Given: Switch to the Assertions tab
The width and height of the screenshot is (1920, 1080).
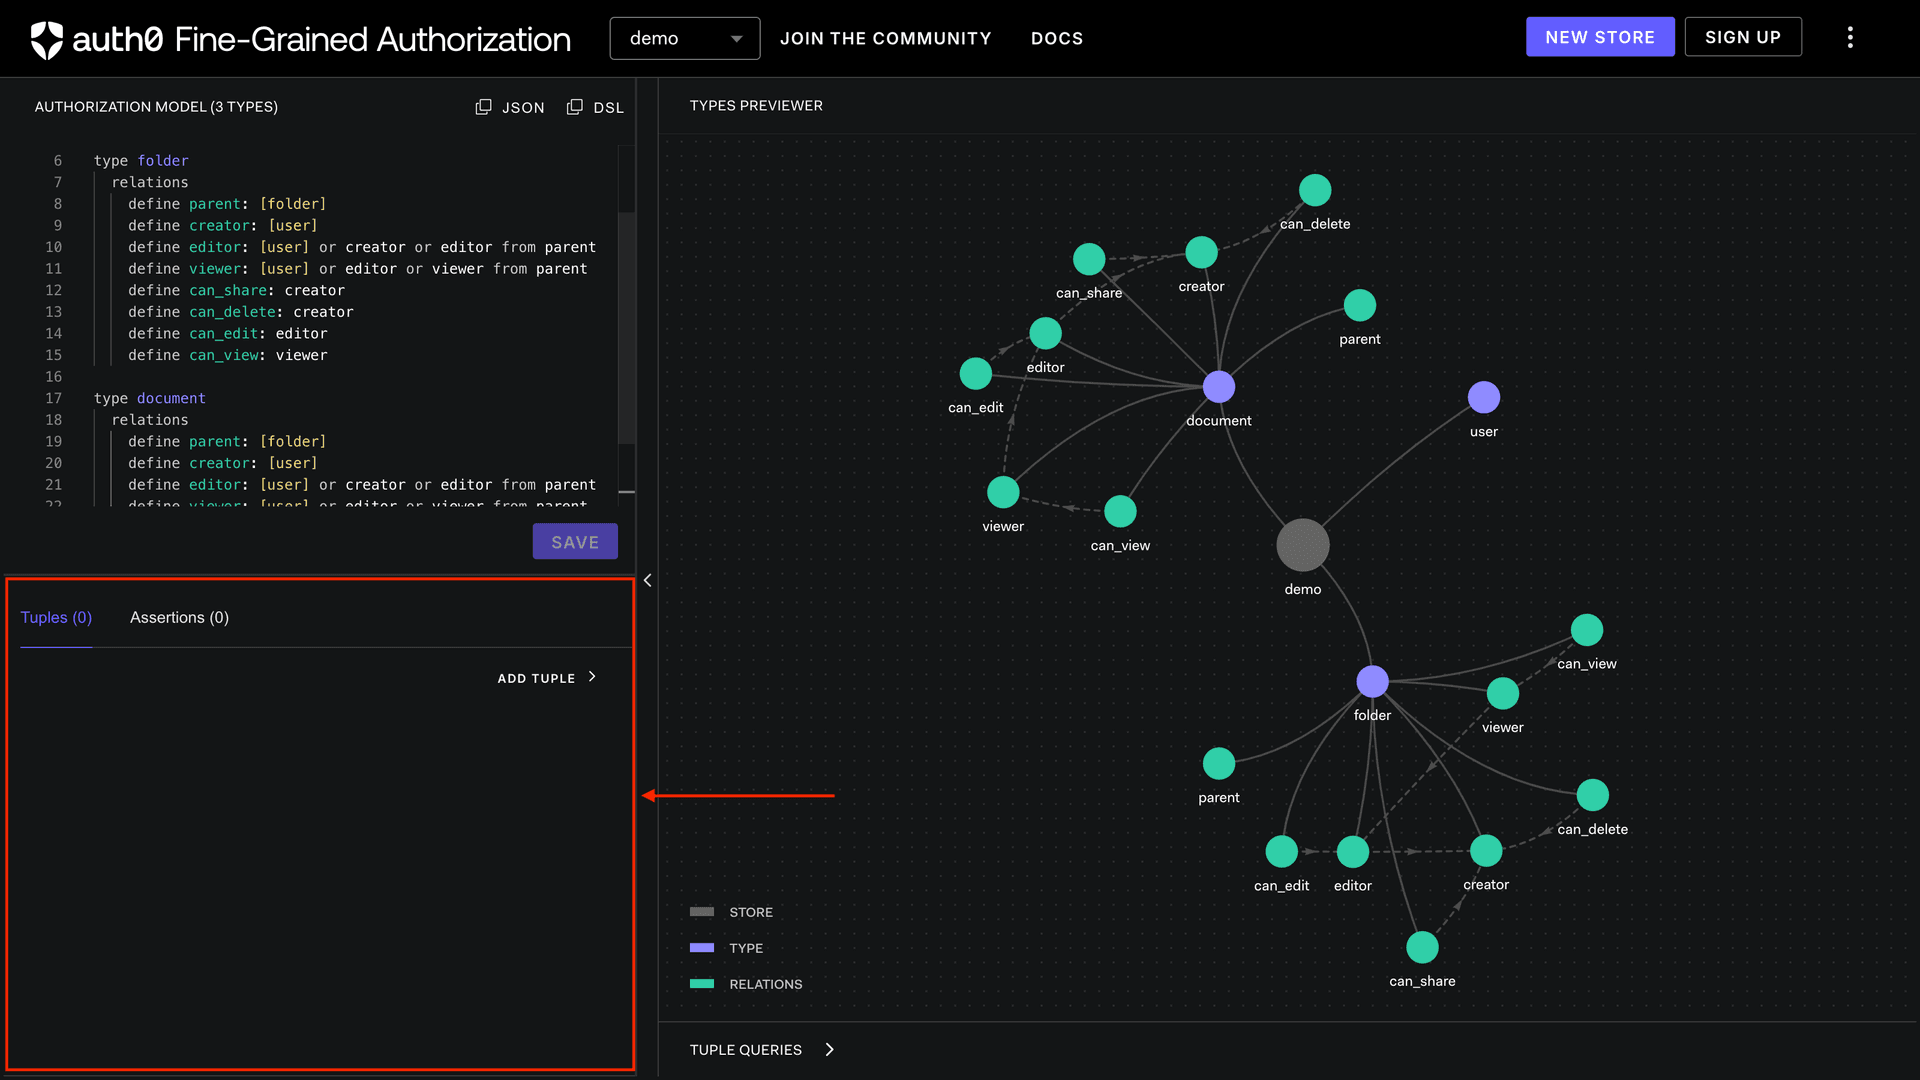Looking at the screenshot, I should pyautogui.click(x=179, y=617).
